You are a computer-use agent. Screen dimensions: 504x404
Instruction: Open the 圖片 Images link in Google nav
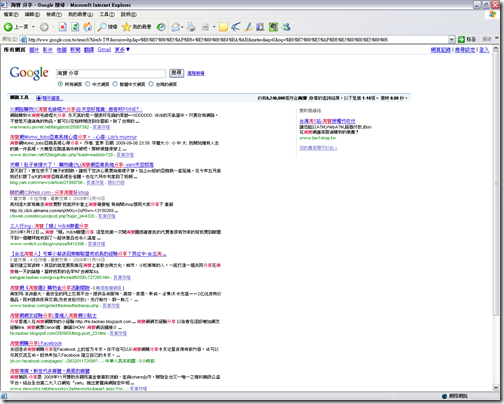(34, 50)
